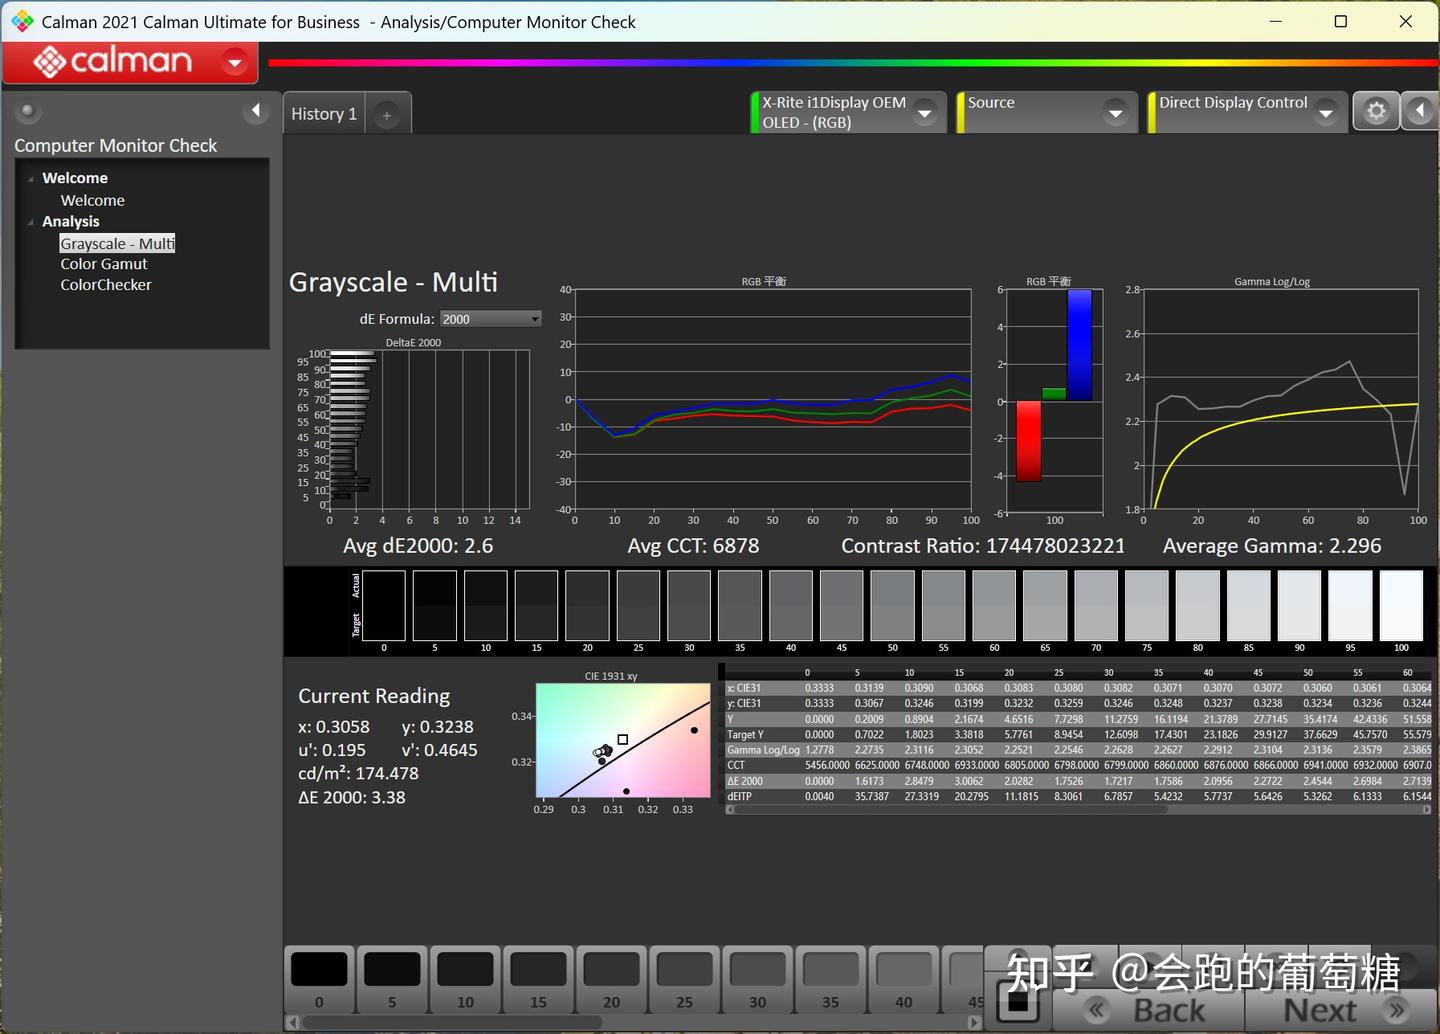
Task: Collapse the workflow panel with the left arrow
Action: tap(256, 111)
